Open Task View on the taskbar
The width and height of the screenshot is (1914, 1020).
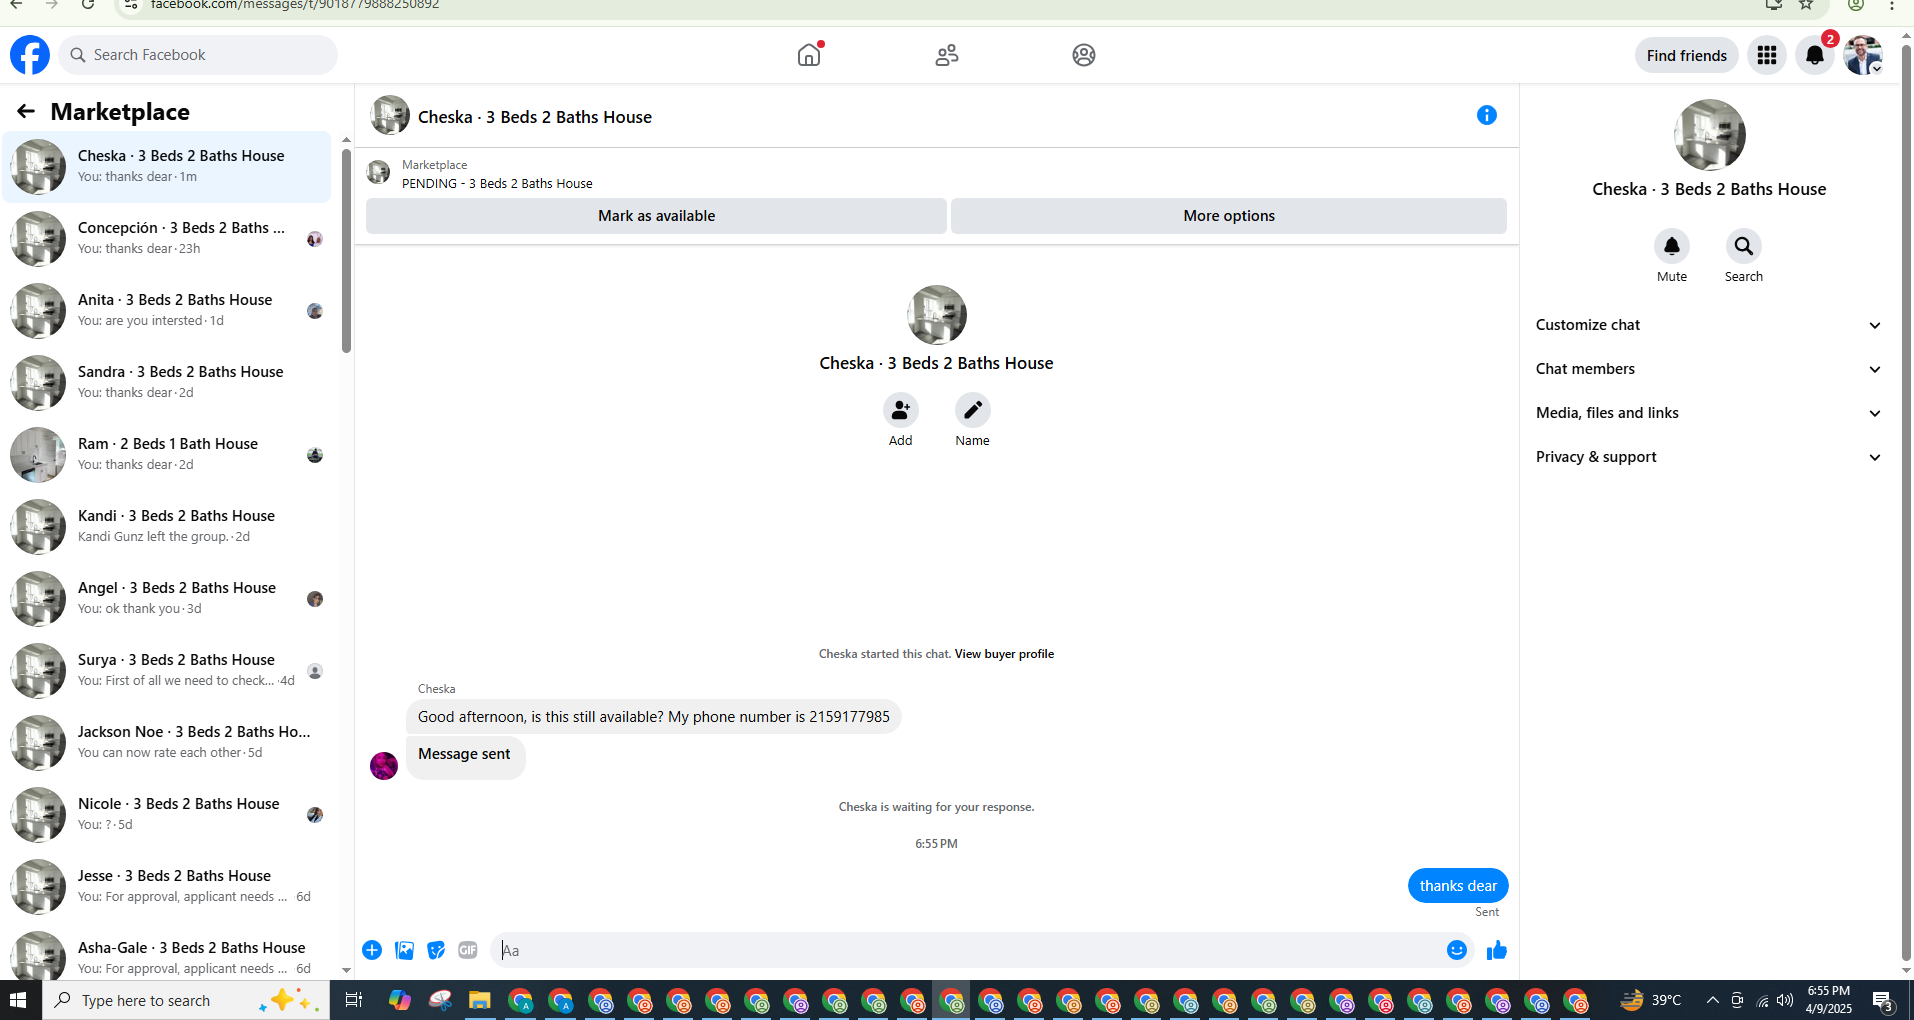(x=353, y=1000)
